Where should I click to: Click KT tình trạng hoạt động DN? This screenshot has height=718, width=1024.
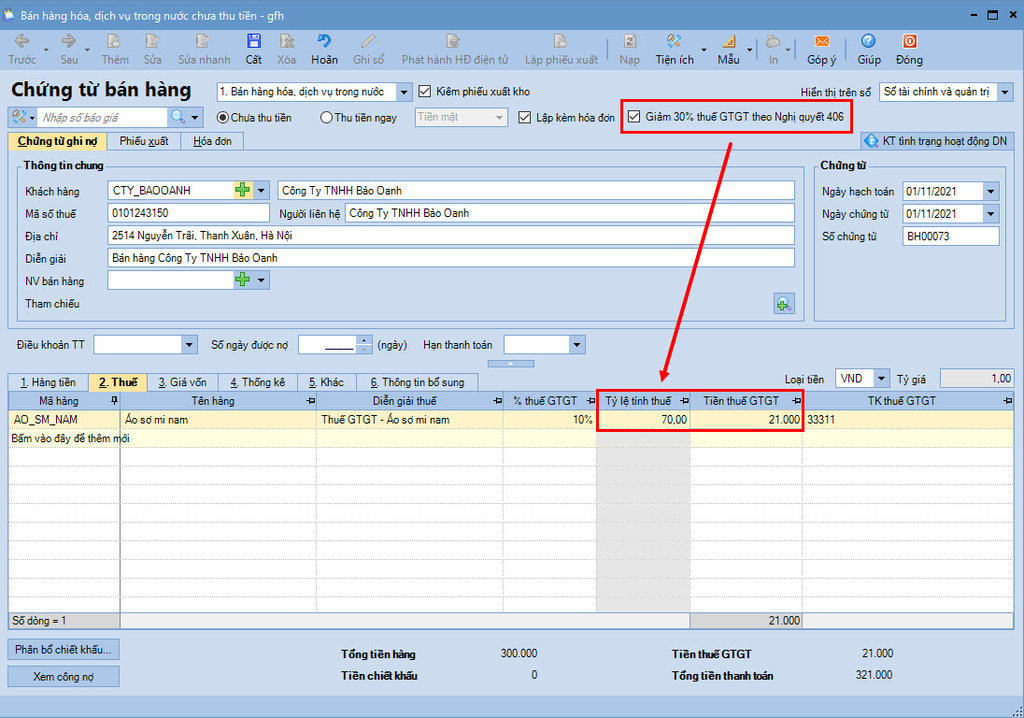point(935,141)
